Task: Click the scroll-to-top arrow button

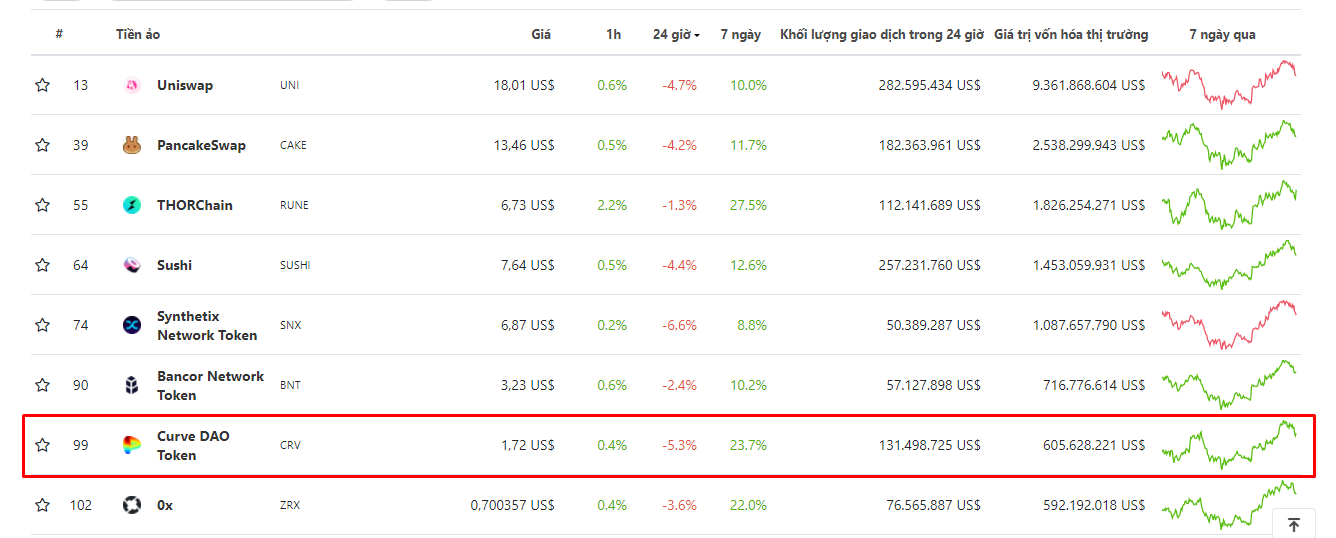Action: pyautogui.click(x=1293, y=524)
